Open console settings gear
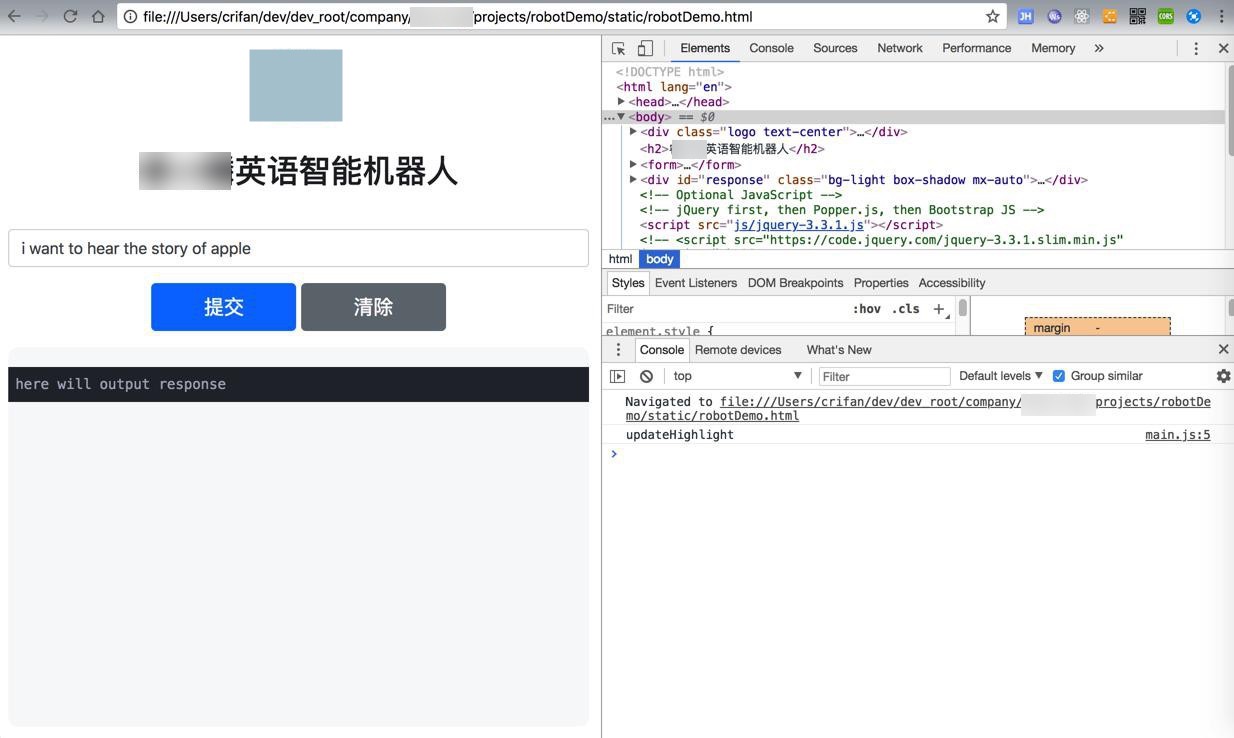The width and height of the screenshot is (1234, 738). [x=1223, y=376]
